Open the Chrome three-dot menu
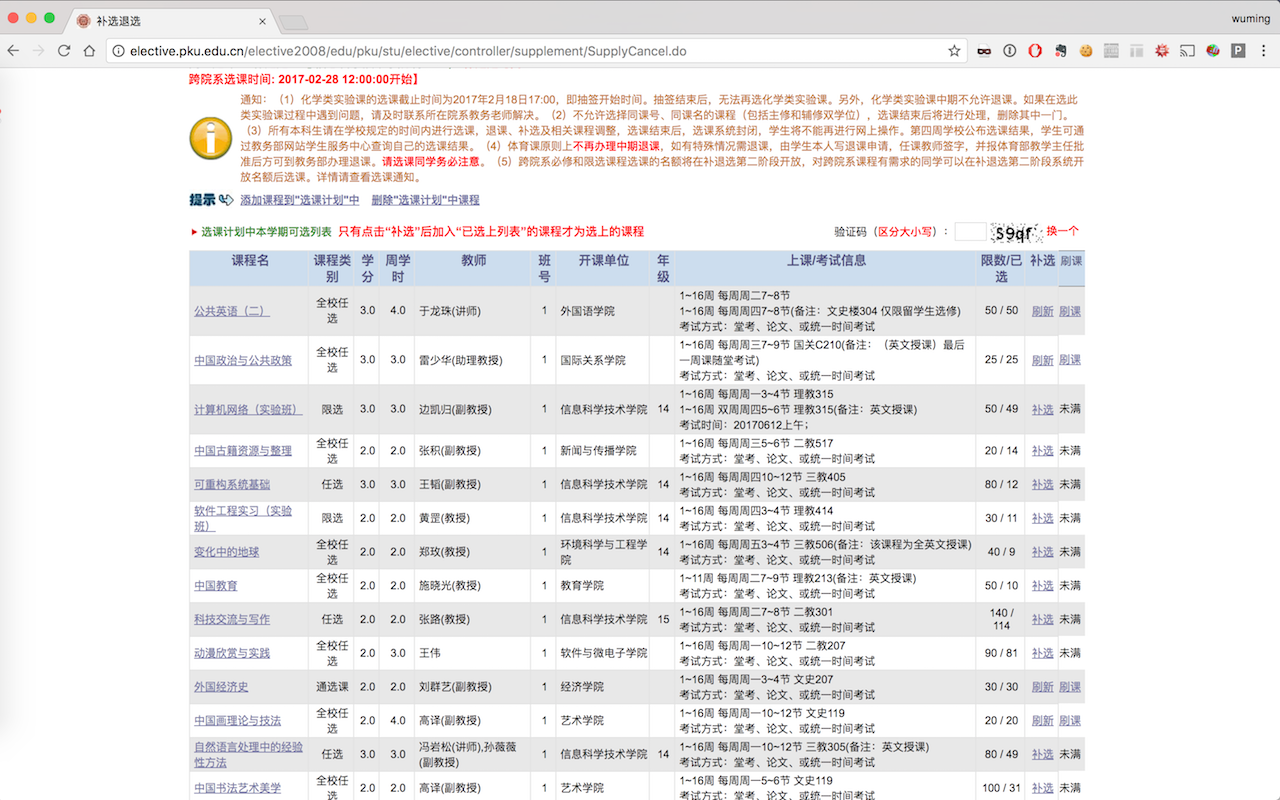 pos(1264,51)
